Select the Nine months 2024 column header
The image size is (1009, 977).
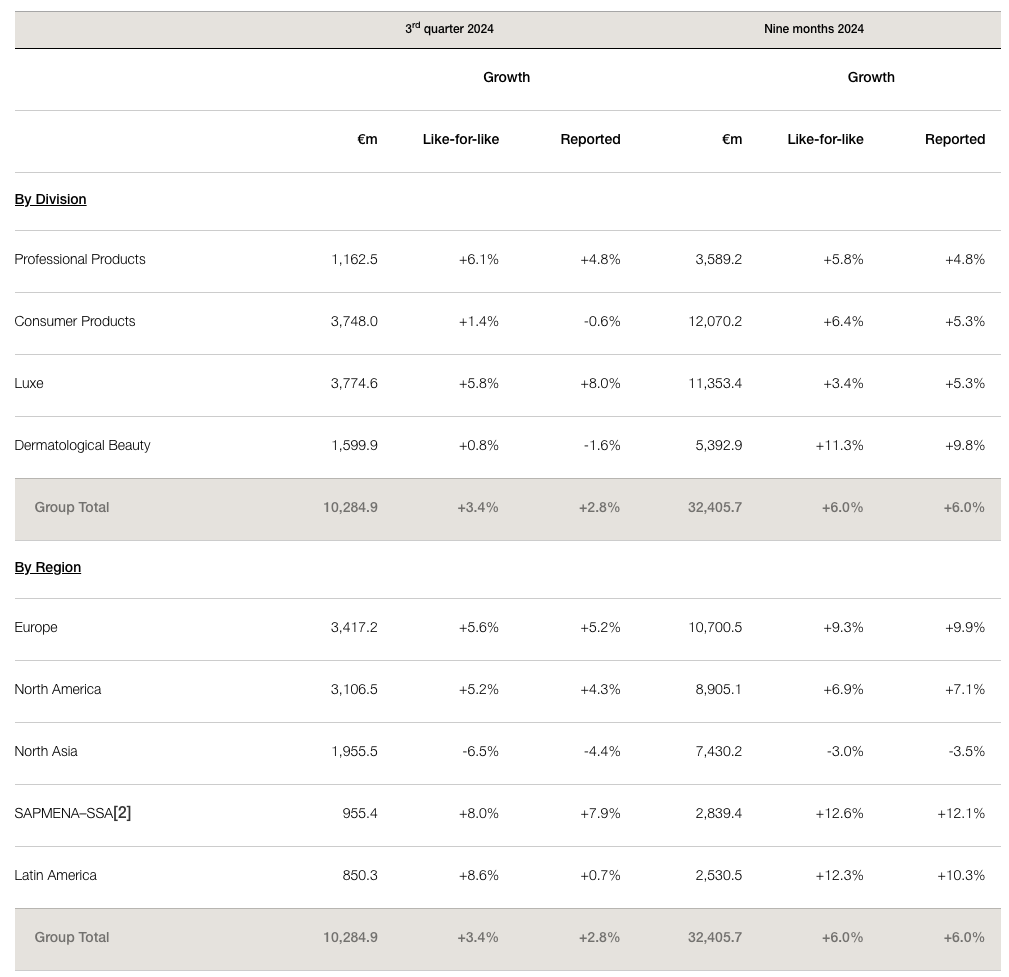[813, 29]
